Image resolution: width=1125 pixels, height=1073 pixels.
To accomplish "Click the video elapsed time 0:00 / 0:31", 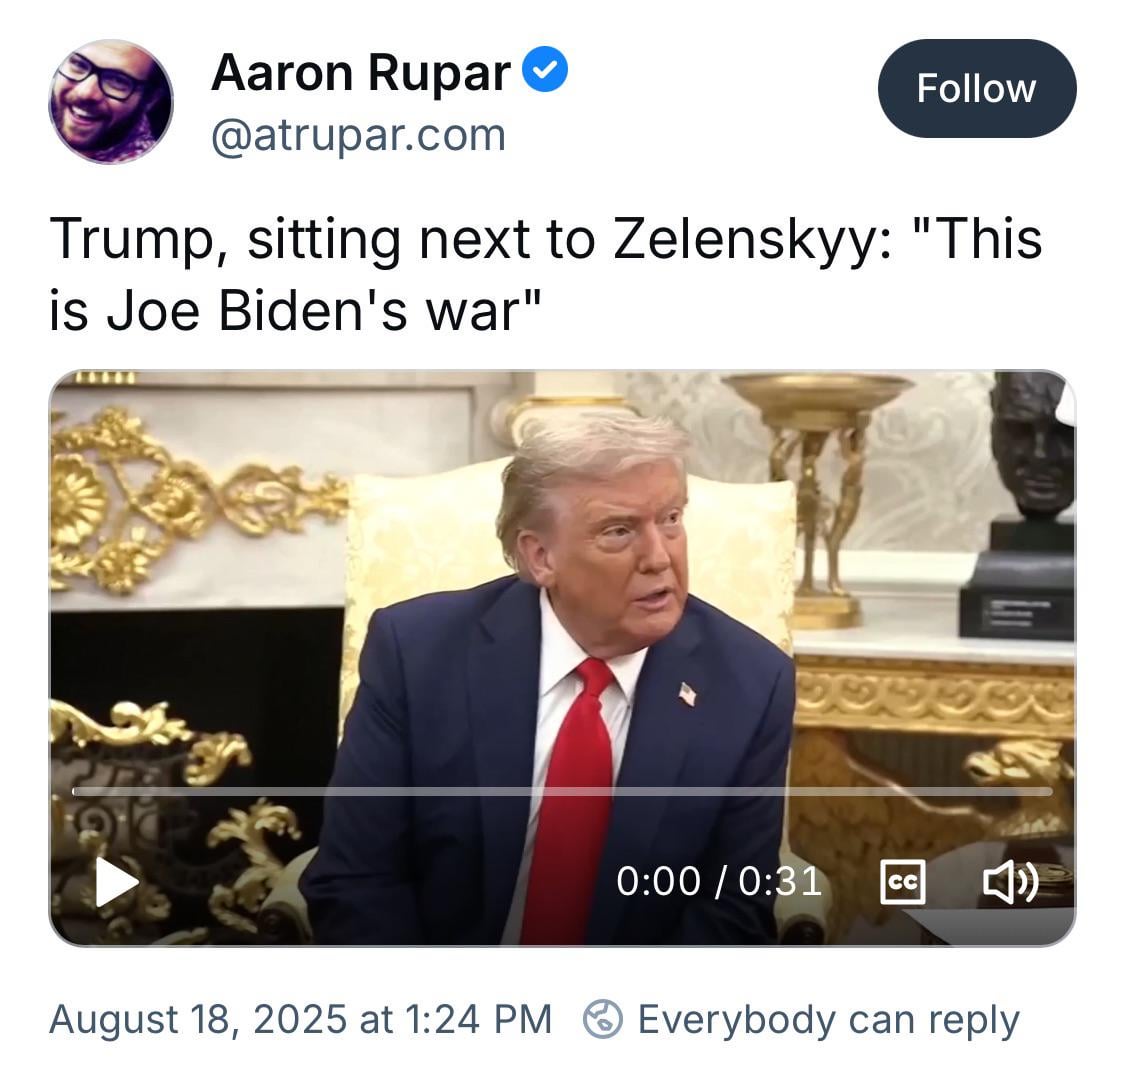I will (x=719, y=881).
